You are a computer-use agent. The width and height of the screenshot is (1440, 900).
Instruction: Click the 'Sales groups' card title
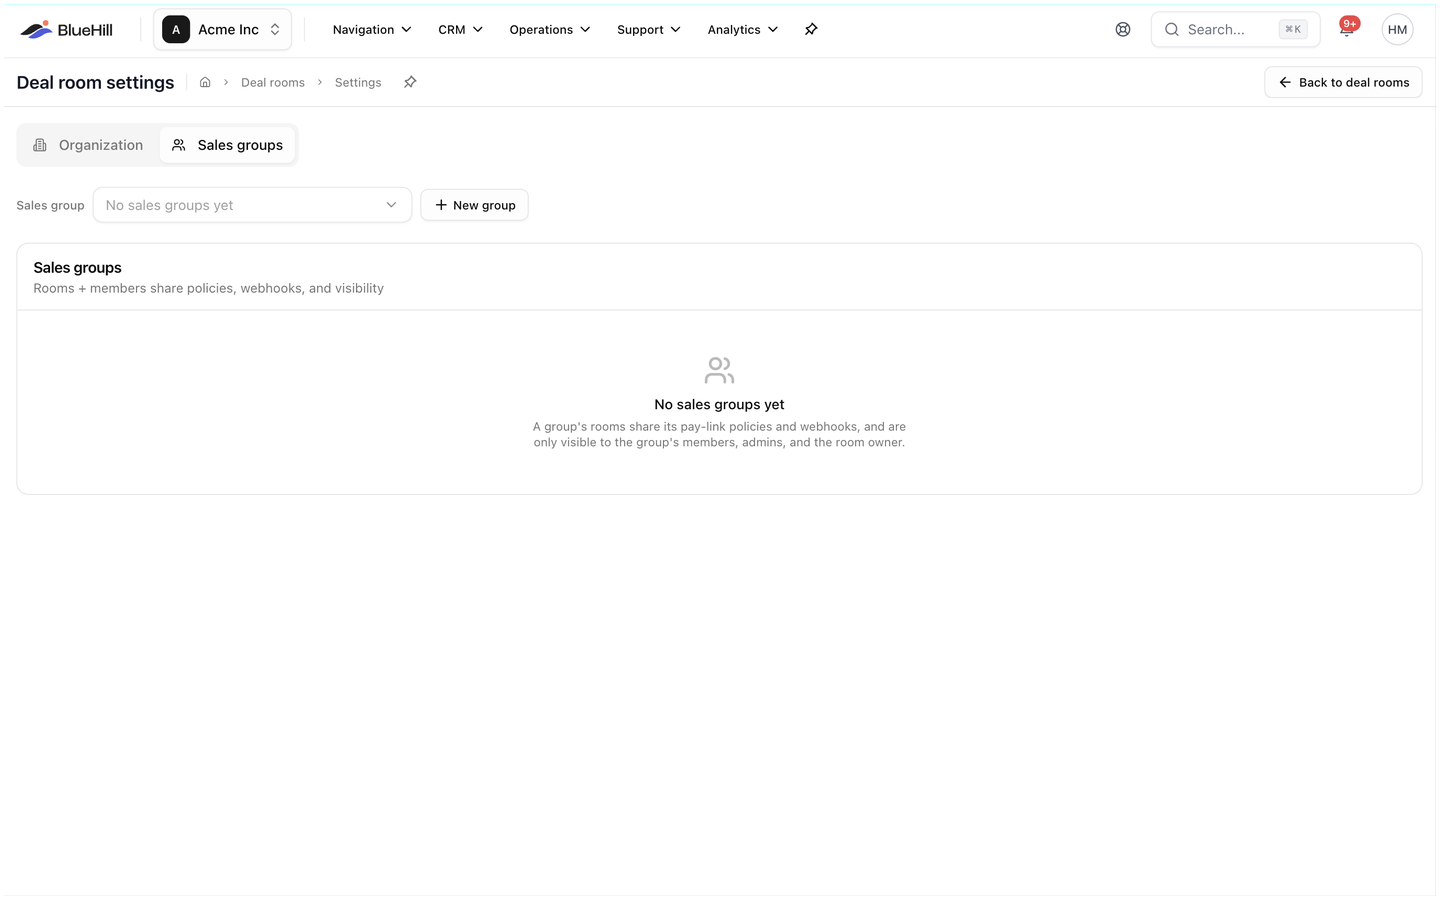77,267
